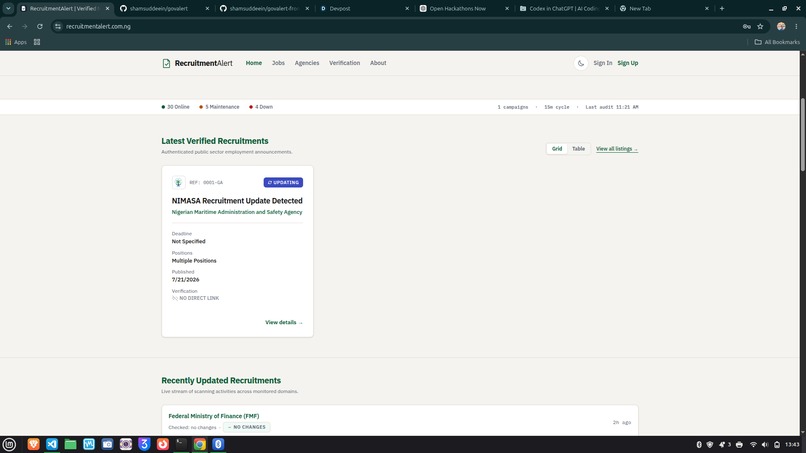Click the Sign In link
806x453 pixels.
point(602,63)
